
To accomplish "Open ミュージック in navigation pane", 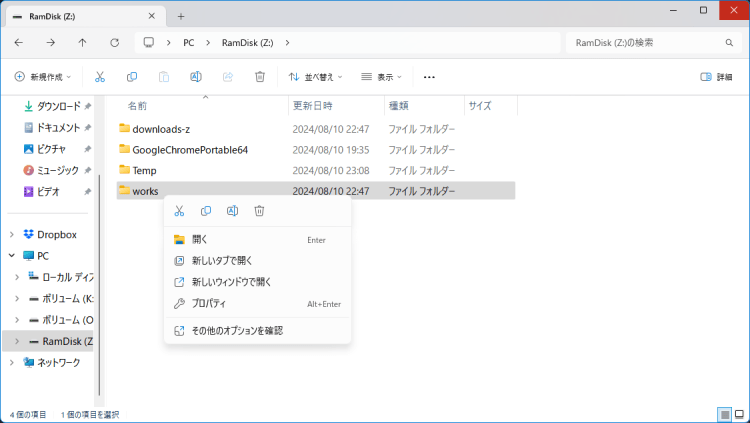I will (58, 170).
